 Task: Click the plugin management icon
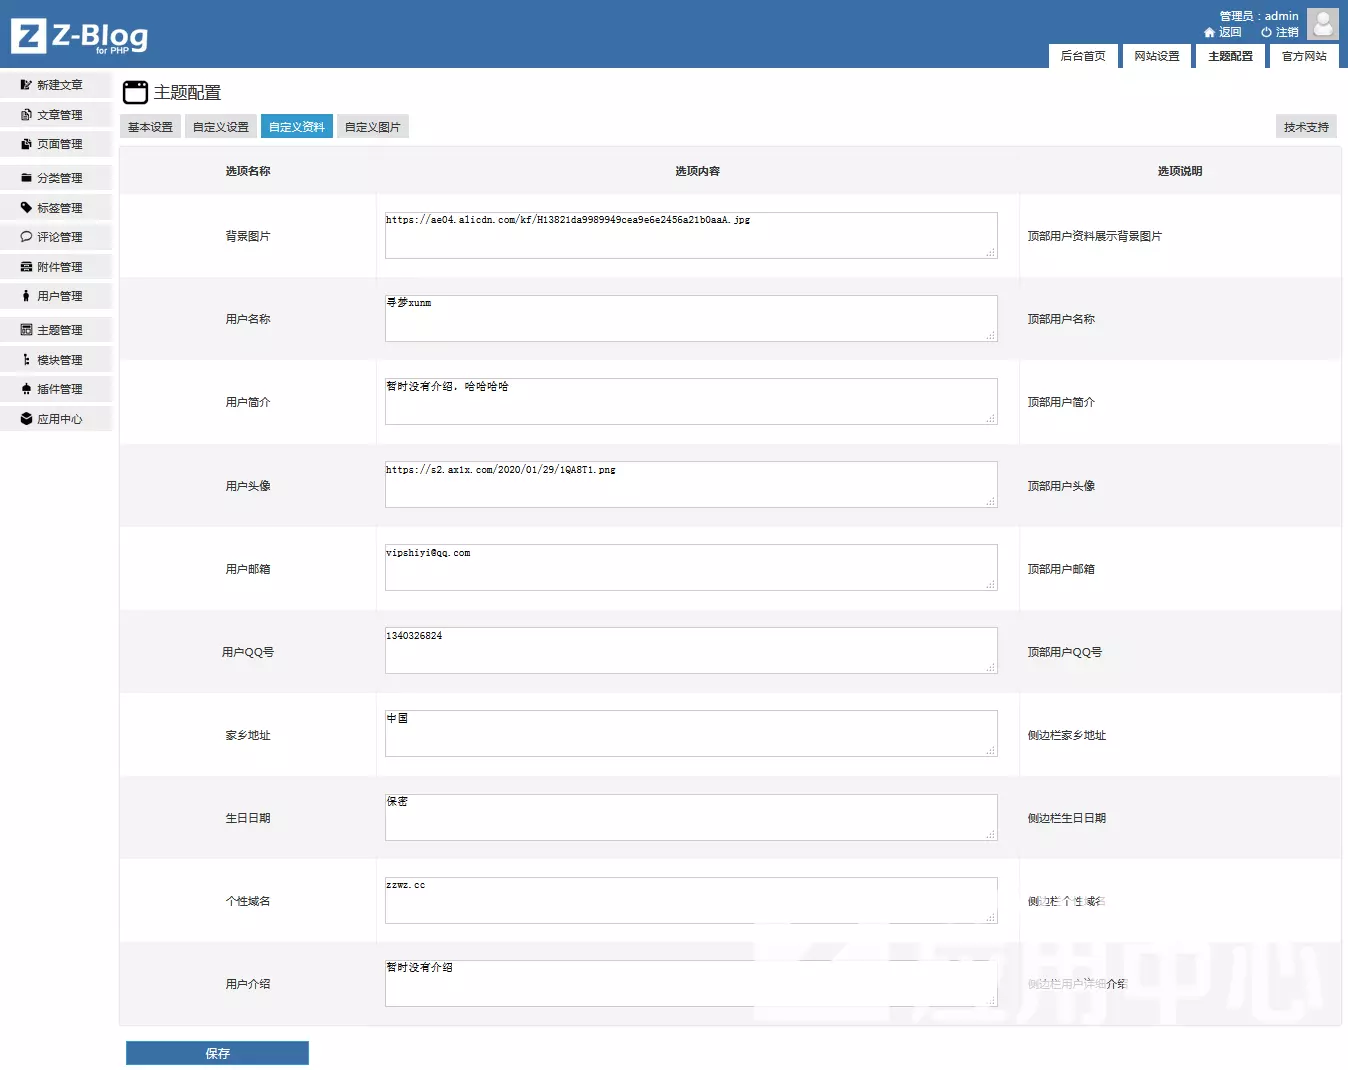point(26,389)
